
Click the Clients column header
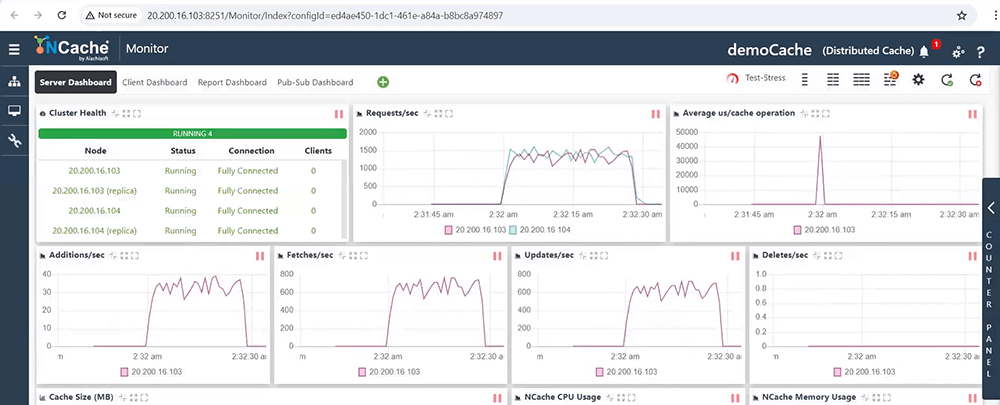point(318,151)
